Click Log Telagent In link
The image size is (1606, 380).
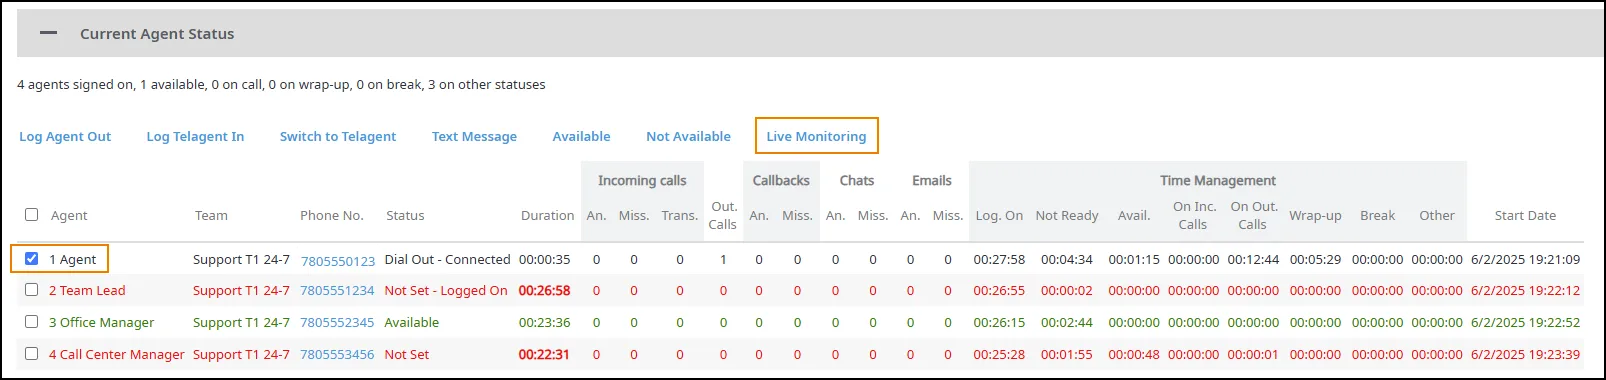click(195, 136)
